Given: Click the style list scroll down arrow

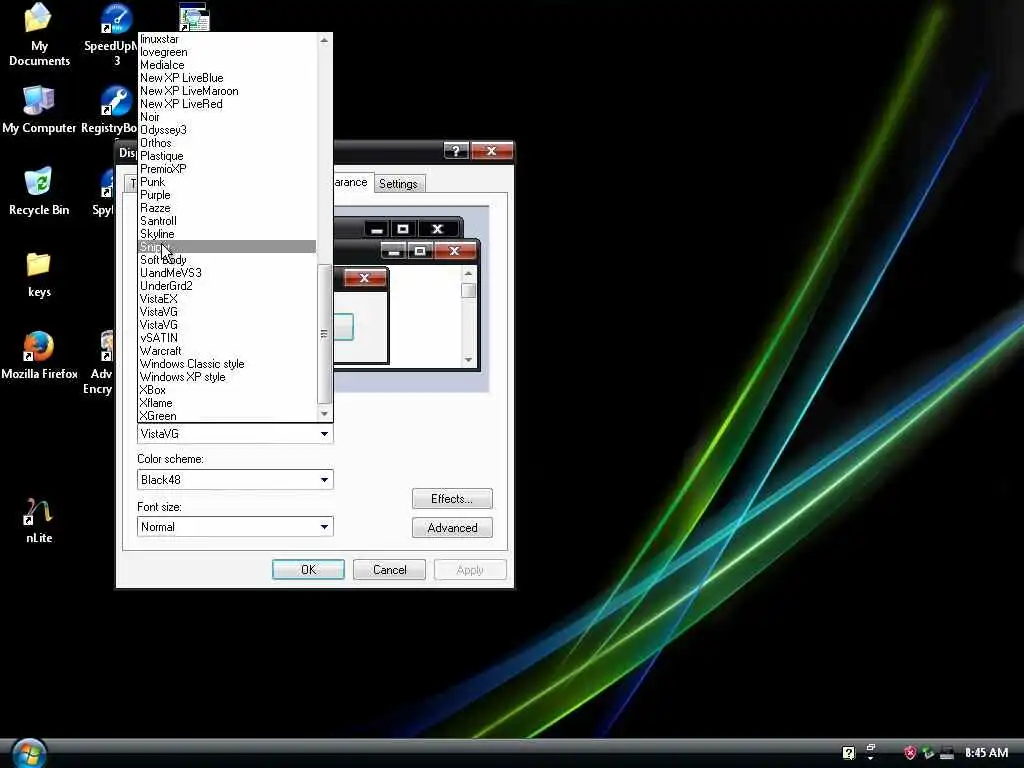Looking at the screenshot, I should click(x=324, y=414).
